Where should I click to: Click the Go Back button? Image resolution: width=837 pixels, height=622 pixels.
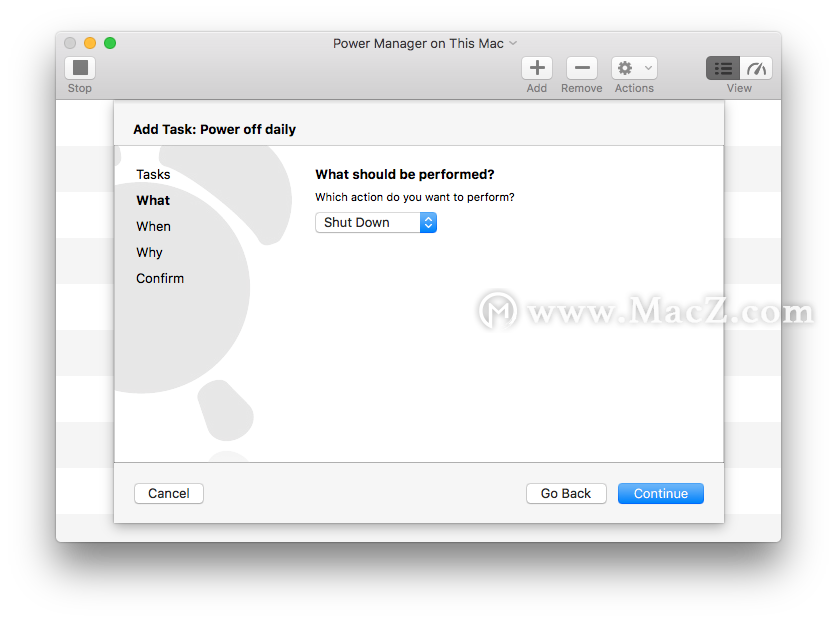tap(566, 493)
